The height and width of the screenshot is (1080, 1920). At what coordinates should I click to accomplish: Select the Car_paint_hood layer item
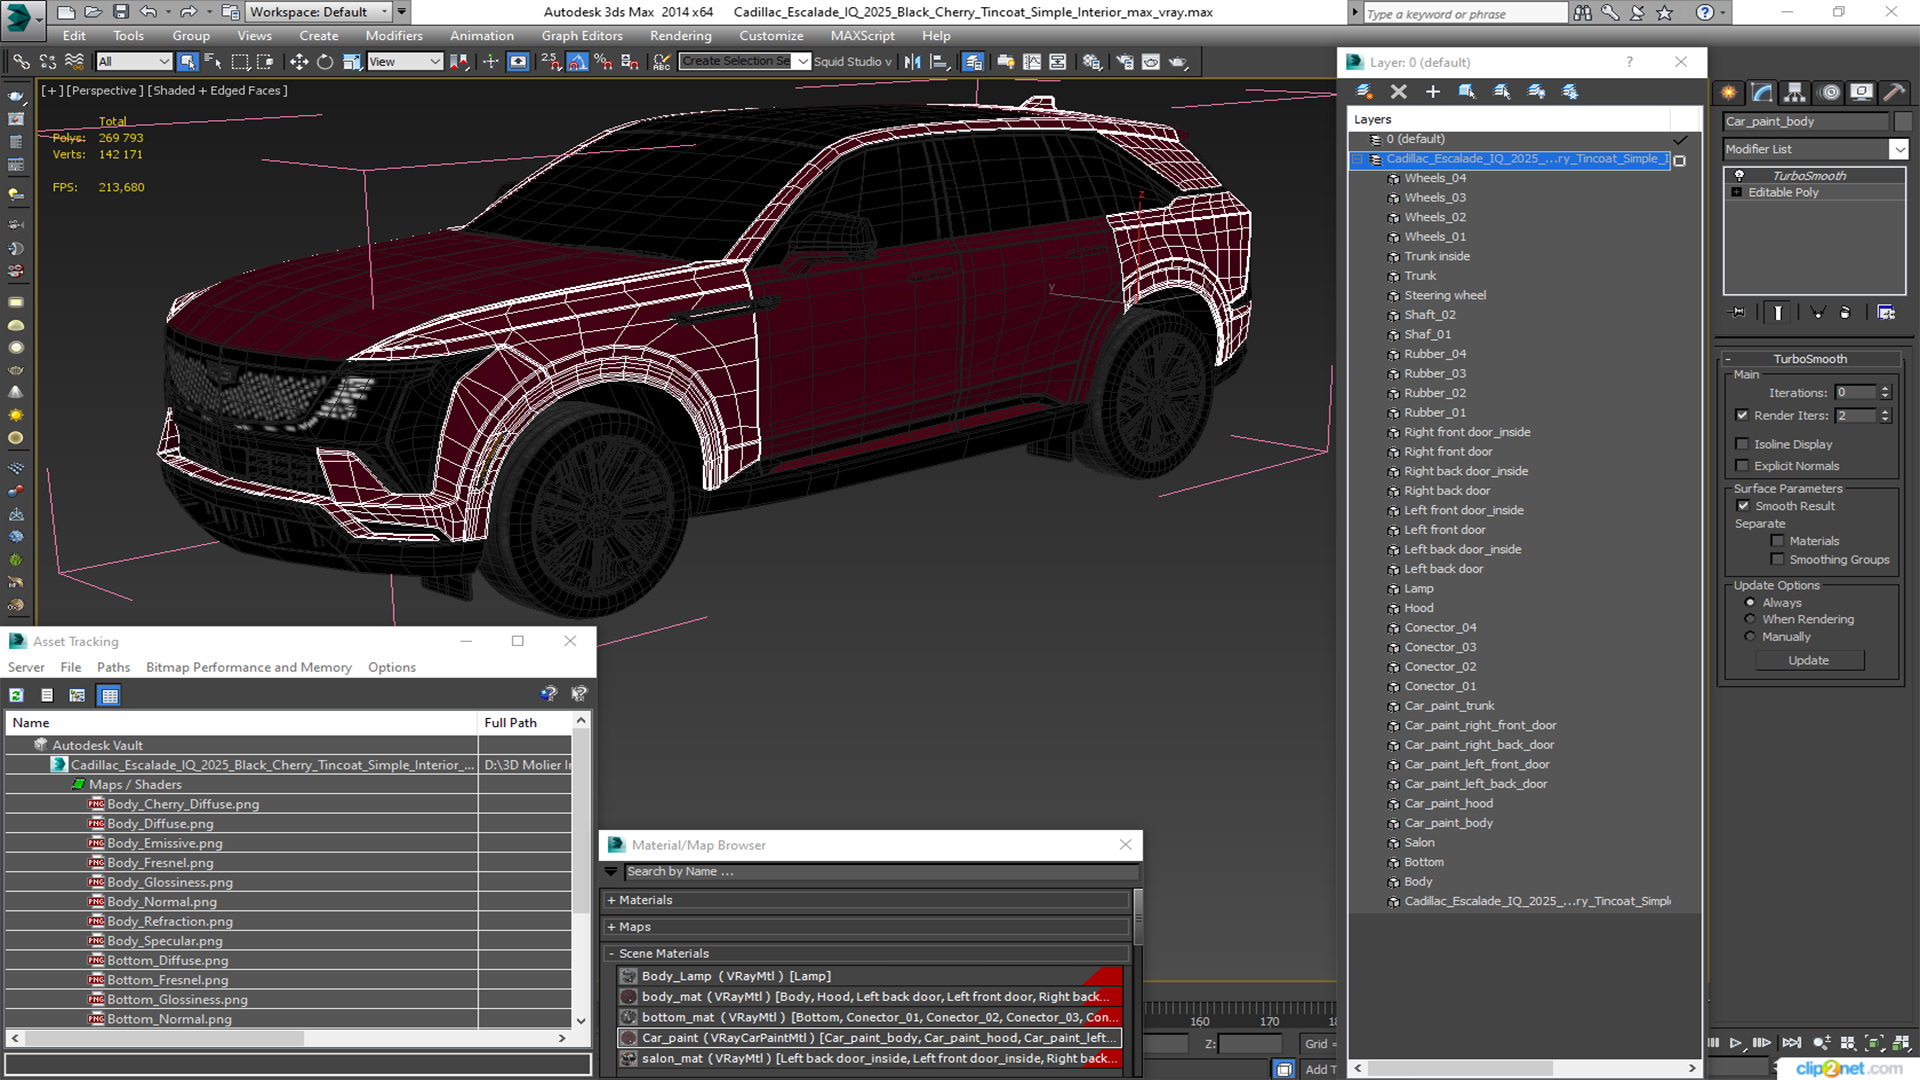[x=1448, y=803]
